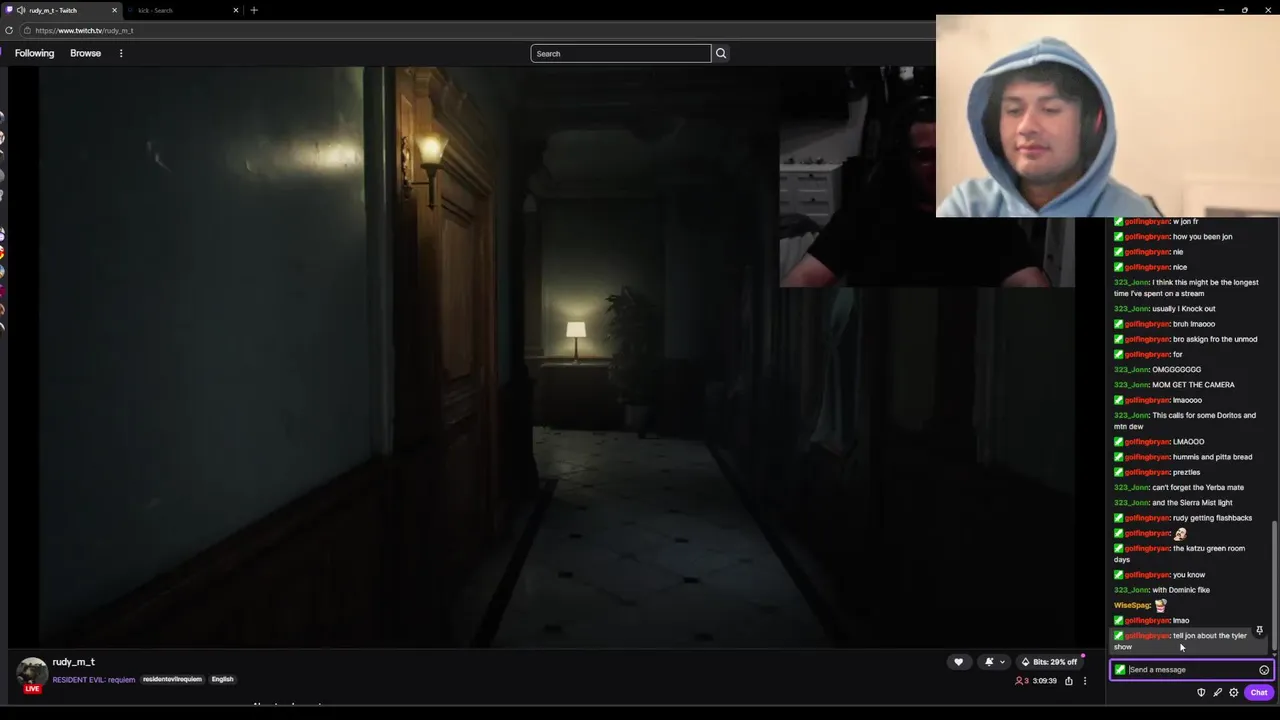
Task: Open the Following page
Action: coord(34,53)
